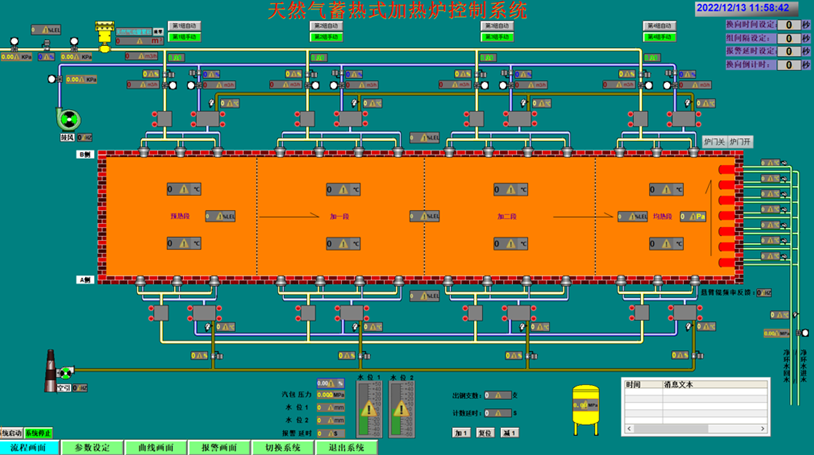Click the top red burner at furnace outlet

click(x=727, y=168)
